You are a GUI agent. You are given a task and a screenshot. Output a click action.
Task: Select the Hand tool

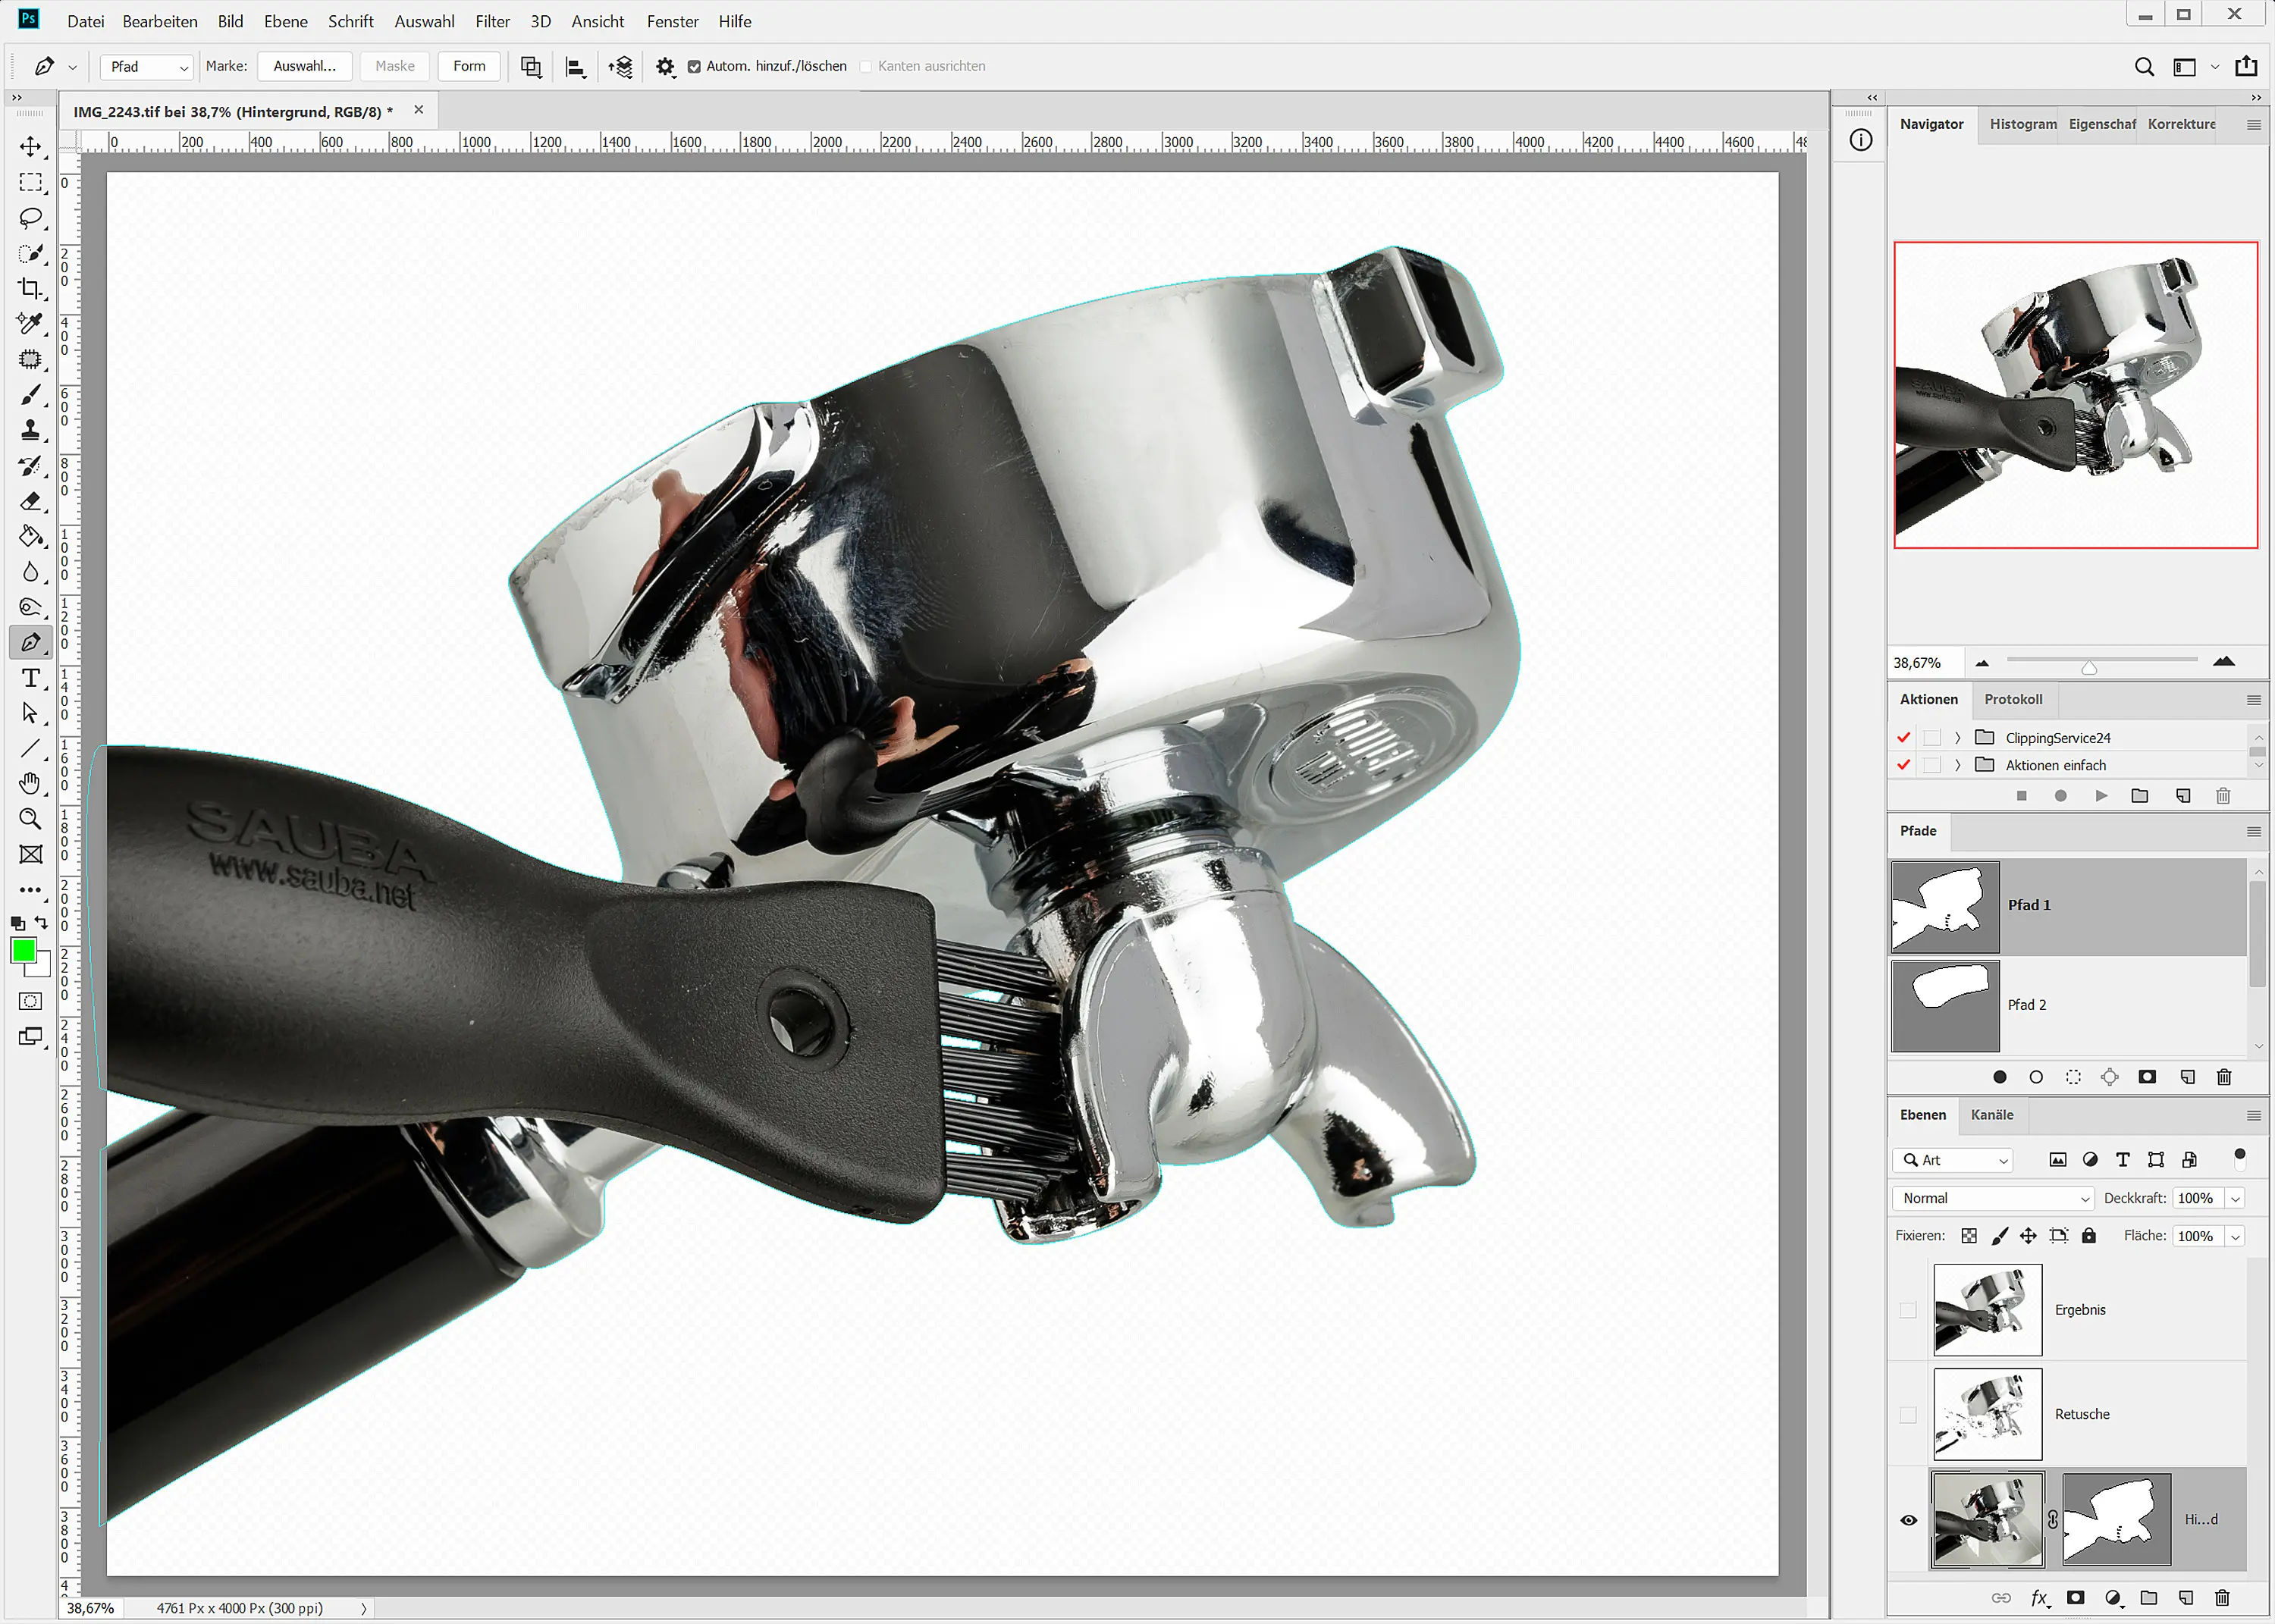coord(30,783)
